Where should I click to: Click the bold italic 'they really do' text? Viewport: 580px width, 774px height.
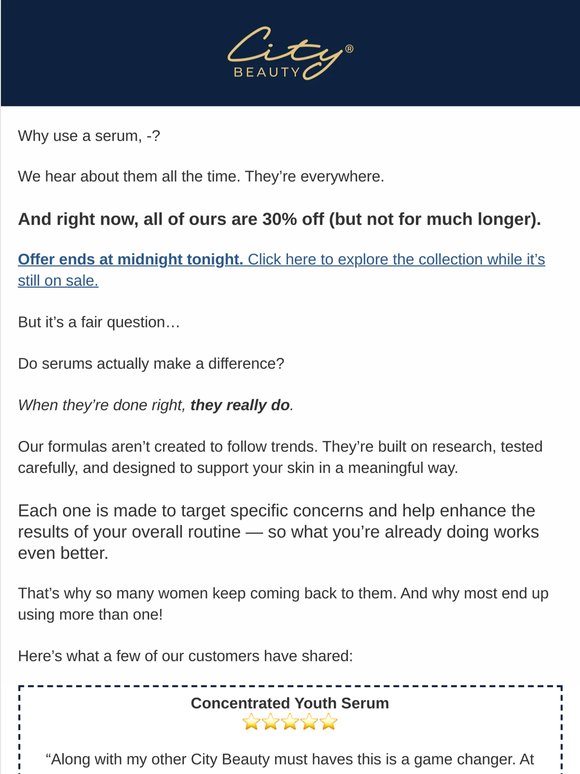coord(240,405)
